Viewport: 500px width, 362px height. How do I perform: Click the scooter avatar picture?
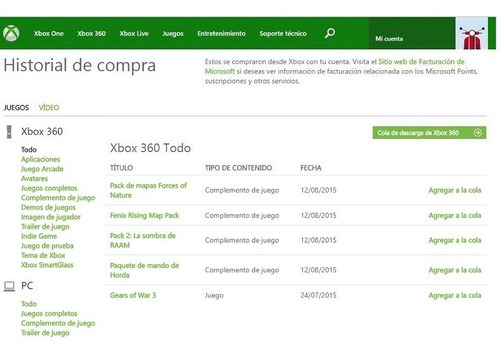tap(472, 33)
